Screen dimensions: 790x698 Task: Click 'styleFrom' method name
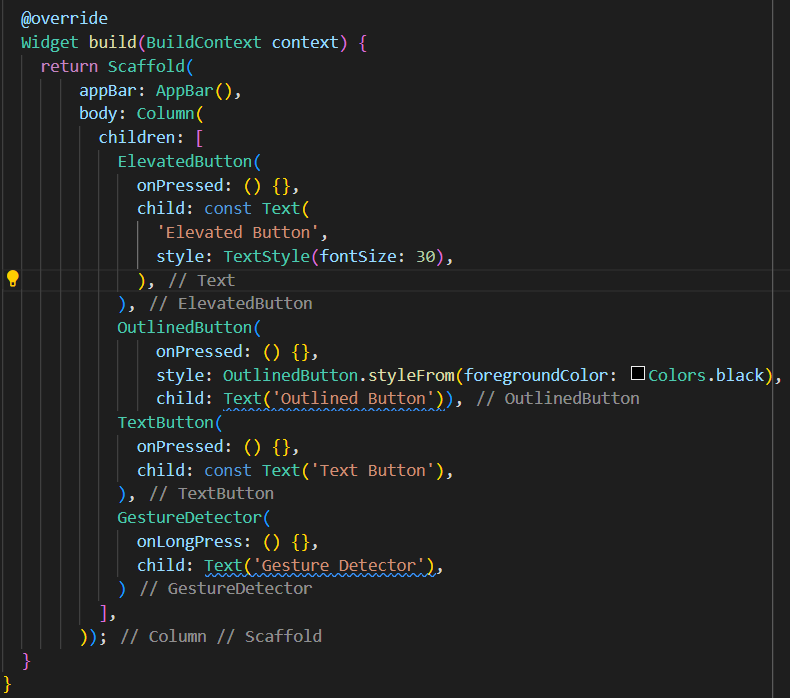411,375
